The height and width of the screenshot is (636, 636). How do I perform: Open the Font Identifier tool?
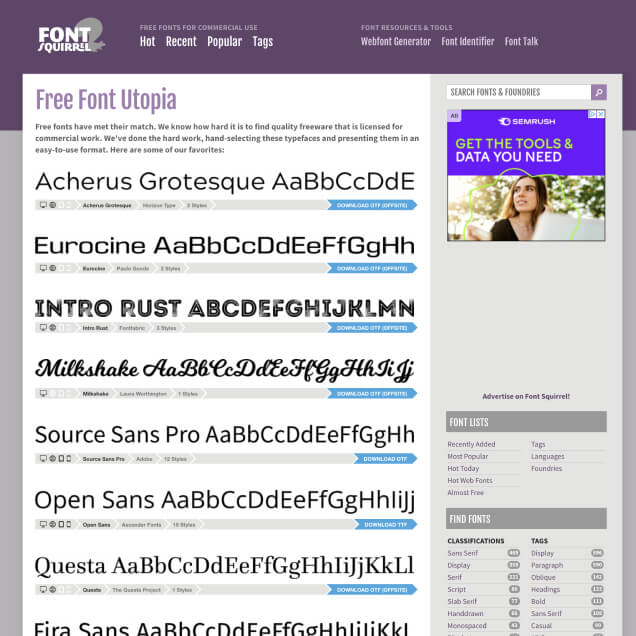pyautogui.click(x=468, y=41)
